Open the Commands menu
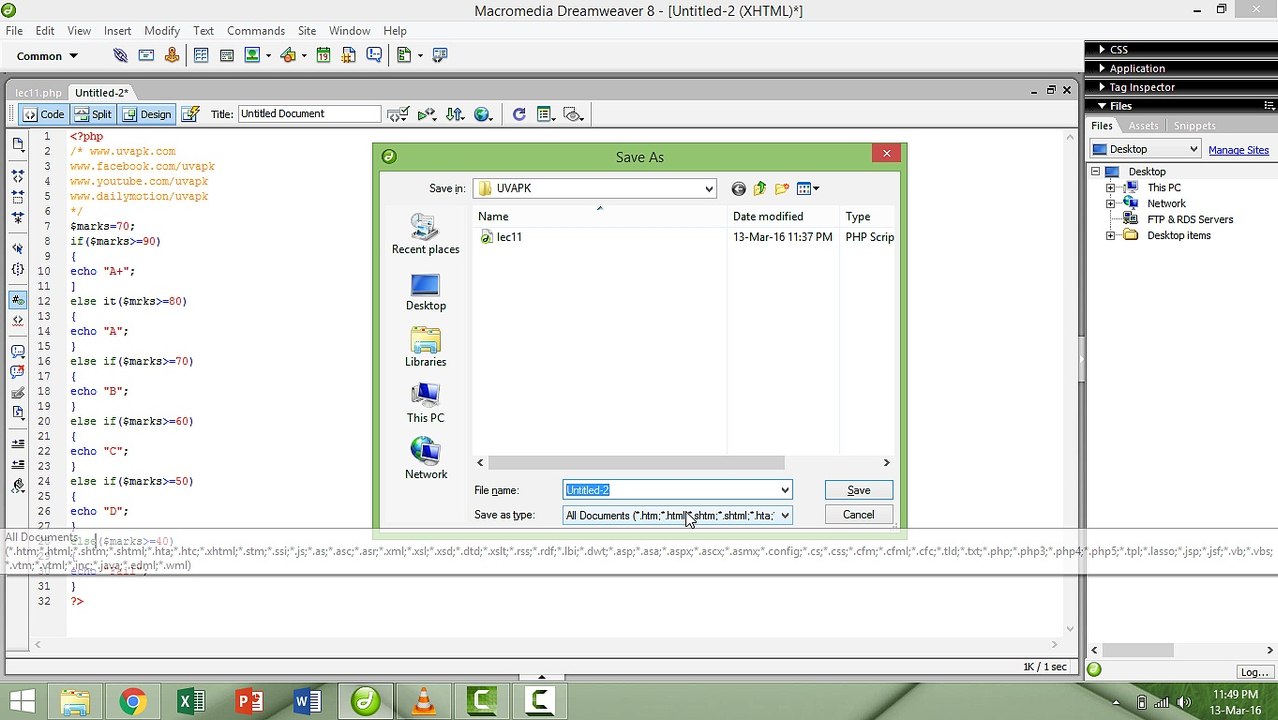 (255, 31)
